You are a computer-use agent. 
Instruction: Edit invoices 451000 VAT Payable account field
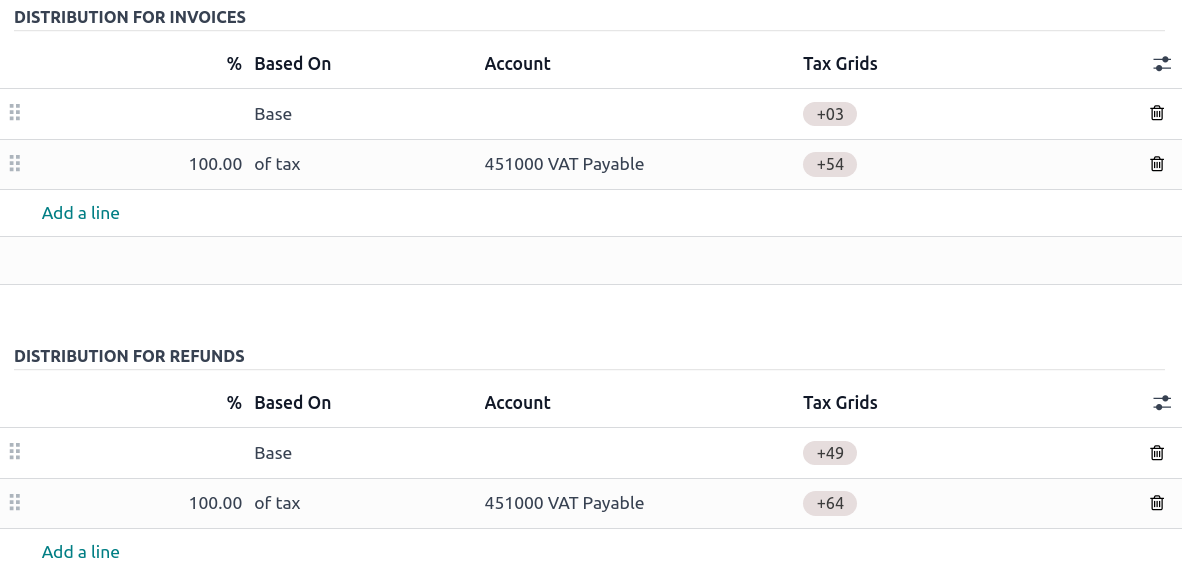tap(564, 164)
